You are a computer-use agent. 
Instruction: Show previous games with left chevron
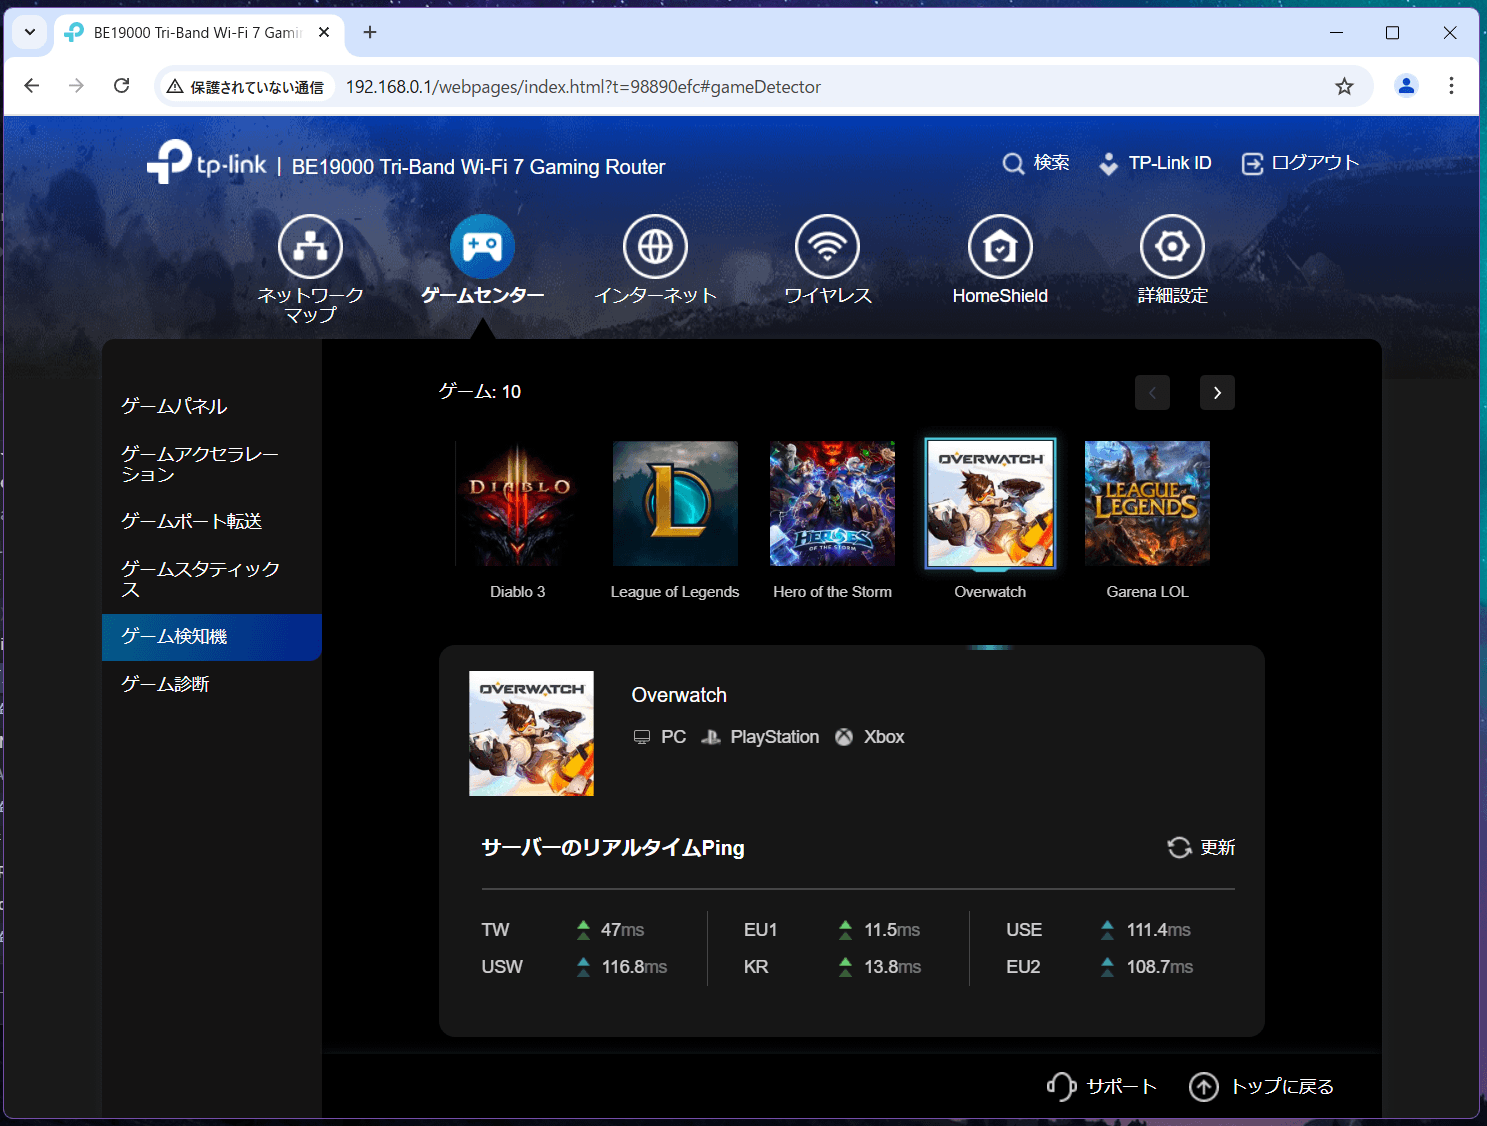click(x=1152, y=393)
